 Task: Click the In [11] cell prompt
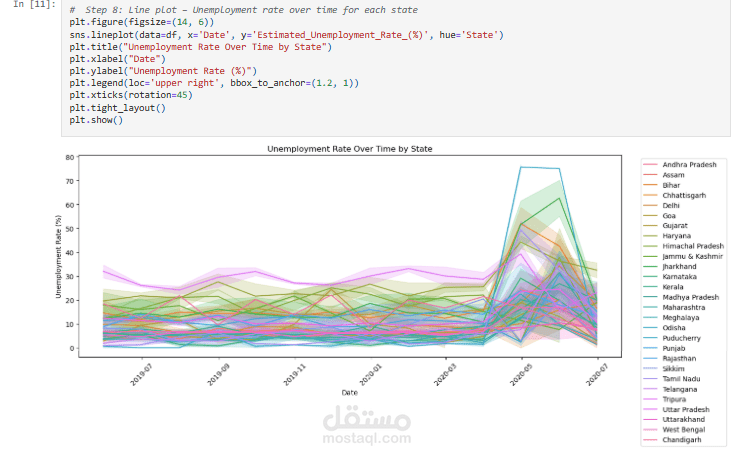(34, 4)
